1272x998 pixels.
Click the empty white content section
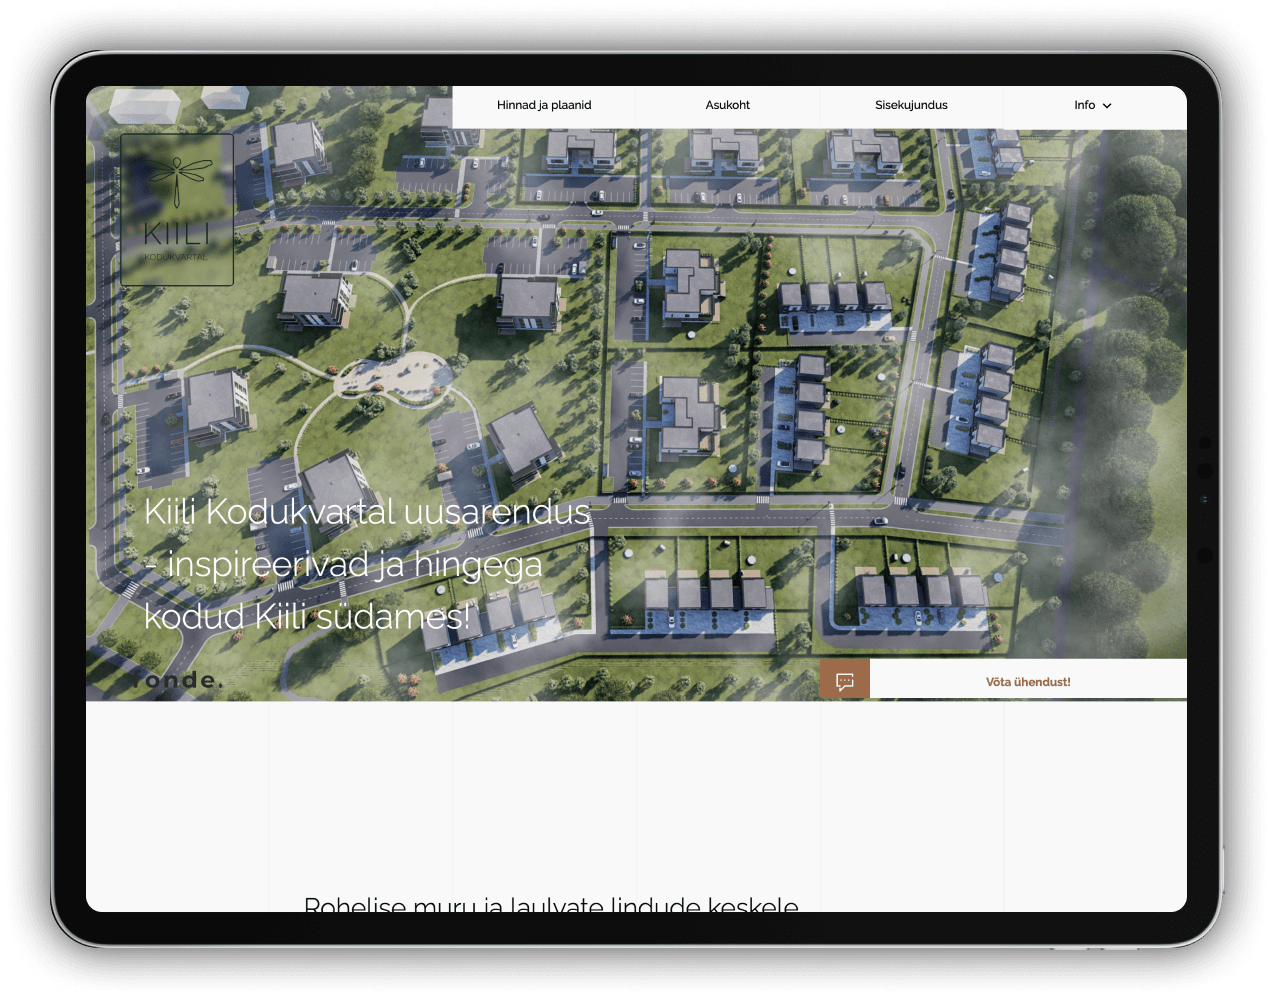point(636,790)
